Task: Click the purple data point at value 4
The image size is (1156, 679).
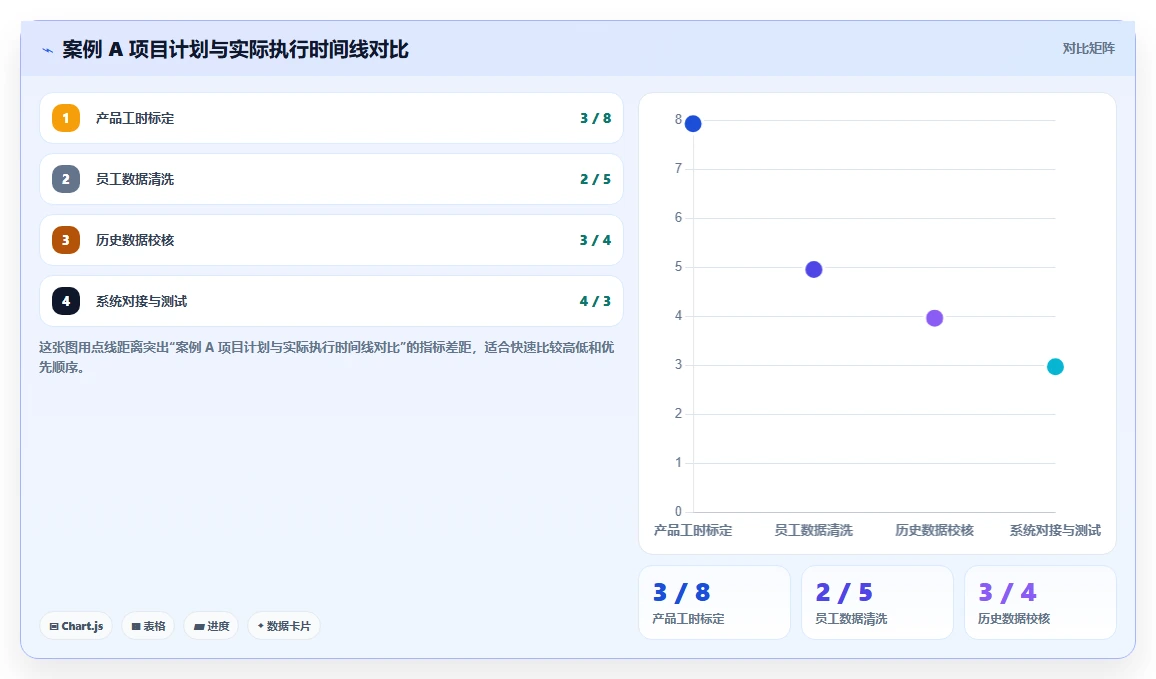Action: click(934, 318)
